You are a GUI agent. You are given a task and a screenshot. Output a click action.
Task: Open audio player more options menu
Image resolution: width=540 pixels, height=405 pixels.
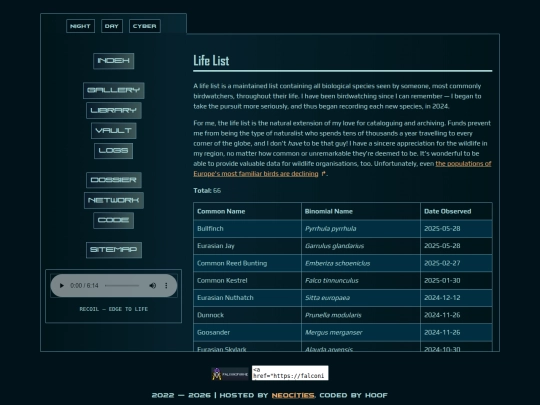pyautogui.click(x=166, y=285)
